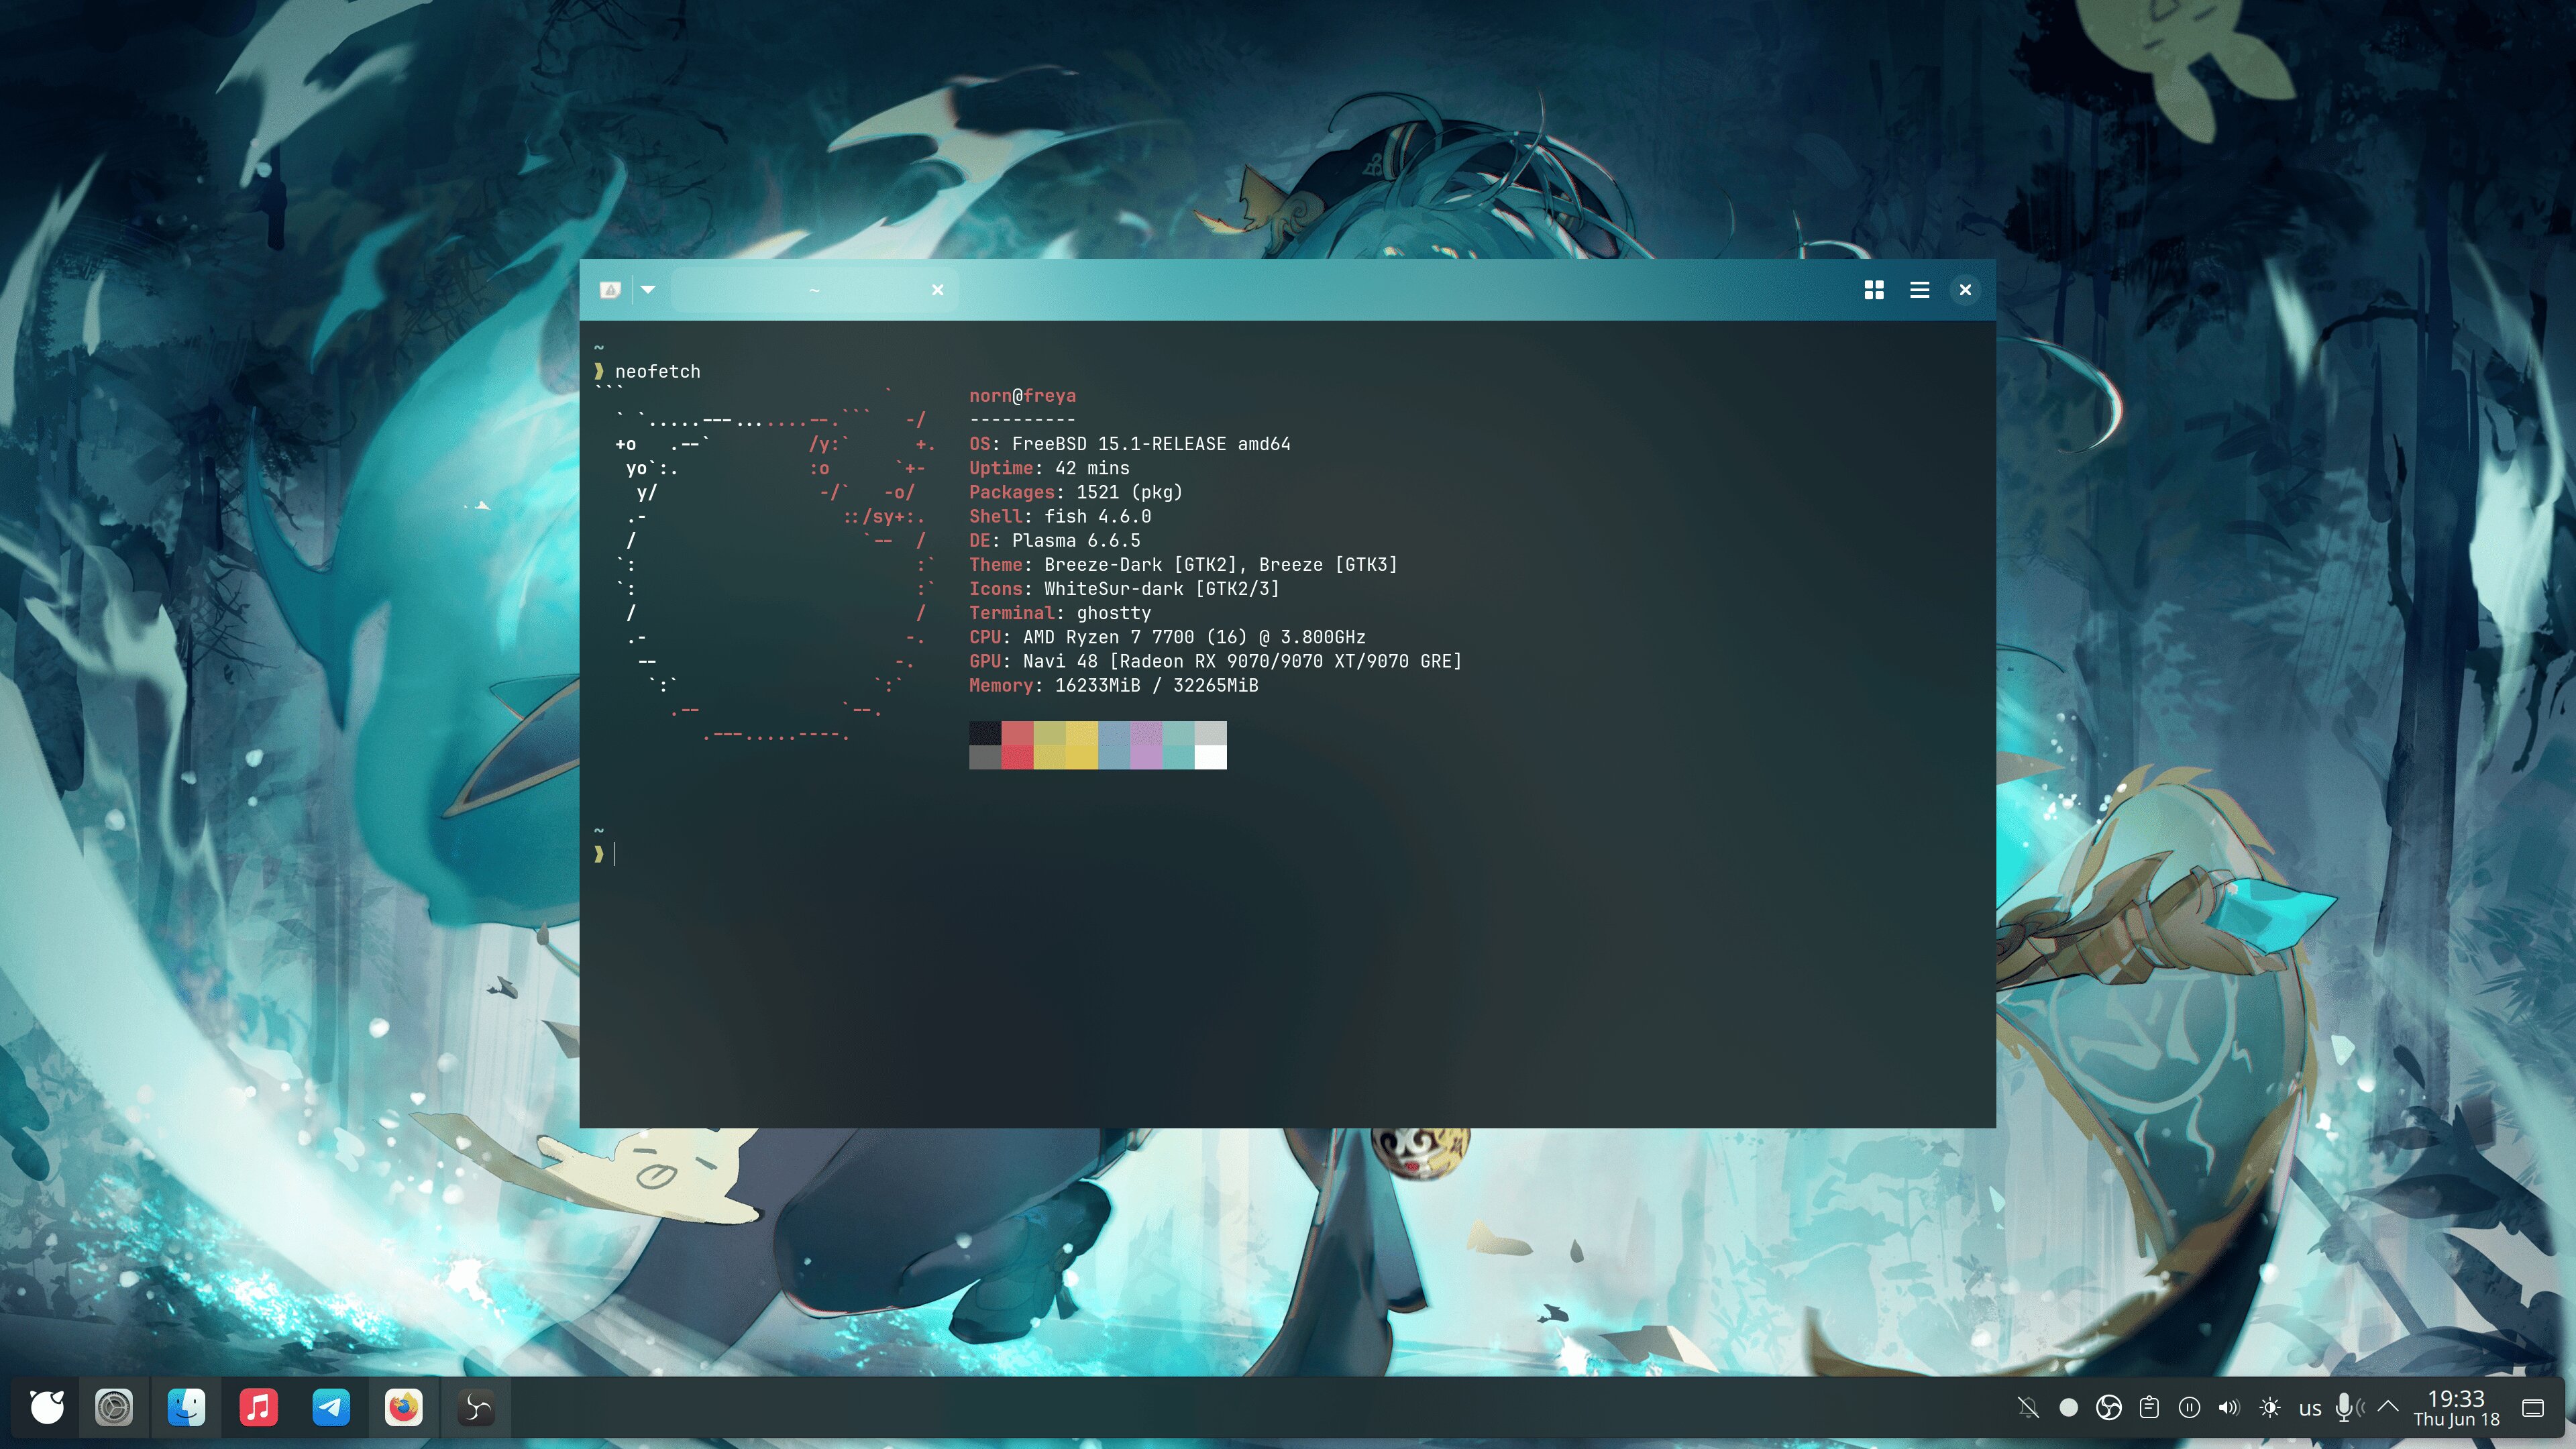
Task: Click the white circle tray icon
Action: [2069, 1408]
